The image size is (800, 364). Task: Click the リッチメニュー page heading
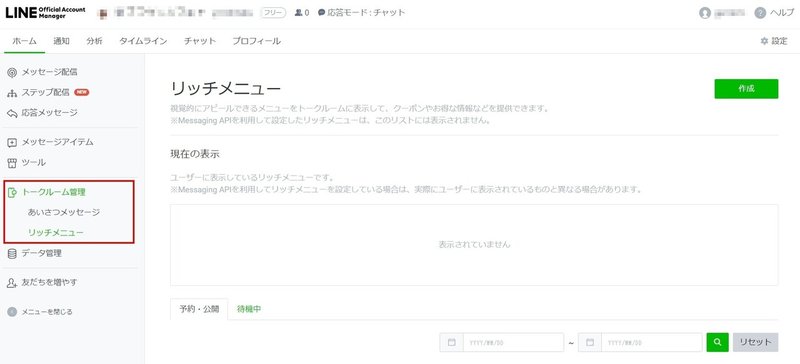[x=226, y=88]
